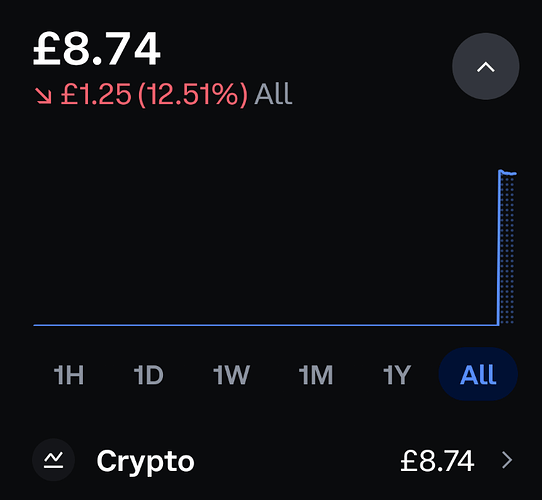Open the Crypto holdings row
The width and height of the screenshot is (542, 500).
pyautogui.click(x=271, y=460)
